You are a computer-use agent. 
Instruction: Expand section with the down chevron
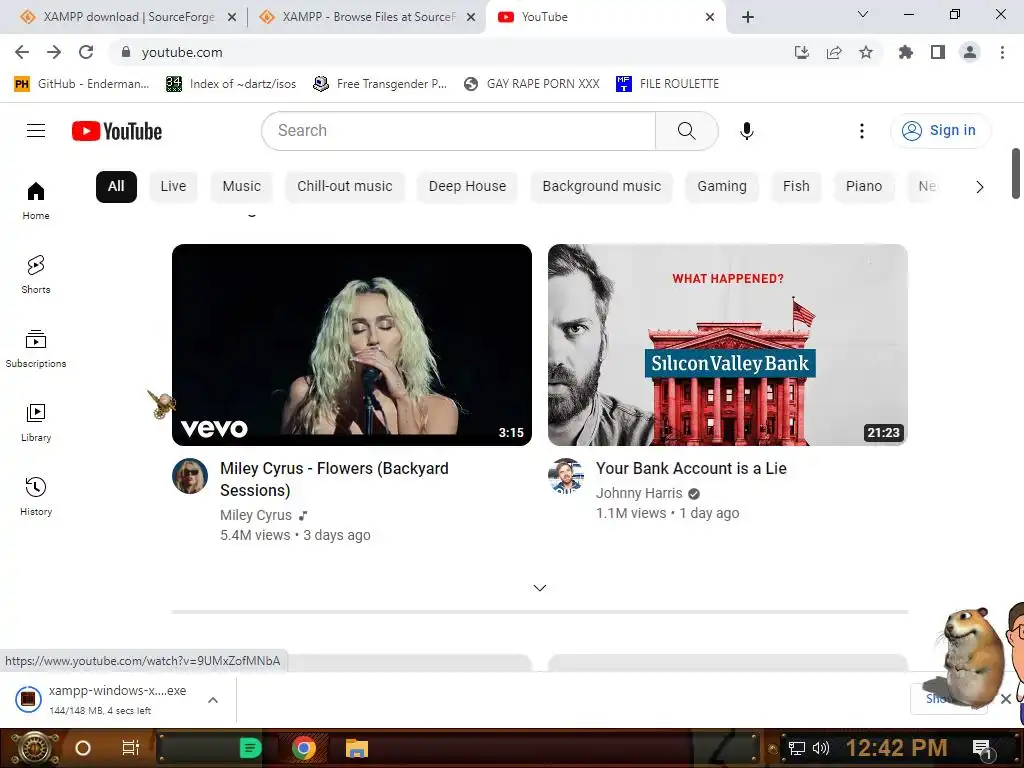point(539,588)
